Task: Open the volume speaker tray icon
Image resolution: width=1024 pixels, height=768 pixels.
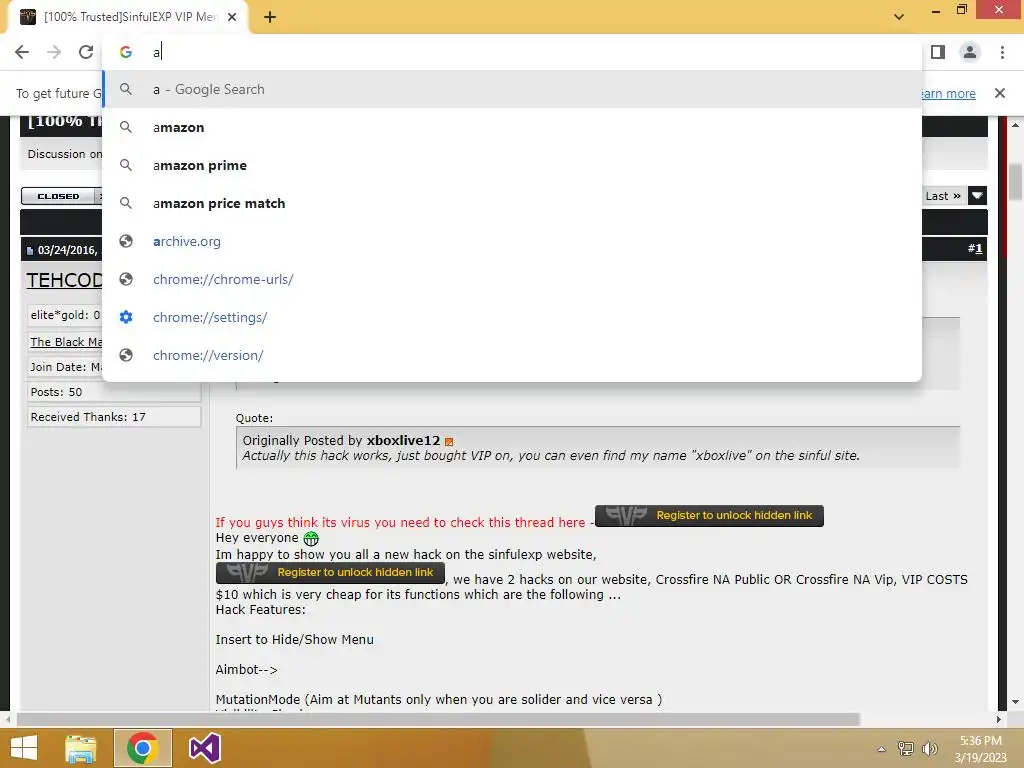Action: pos(929,749)
